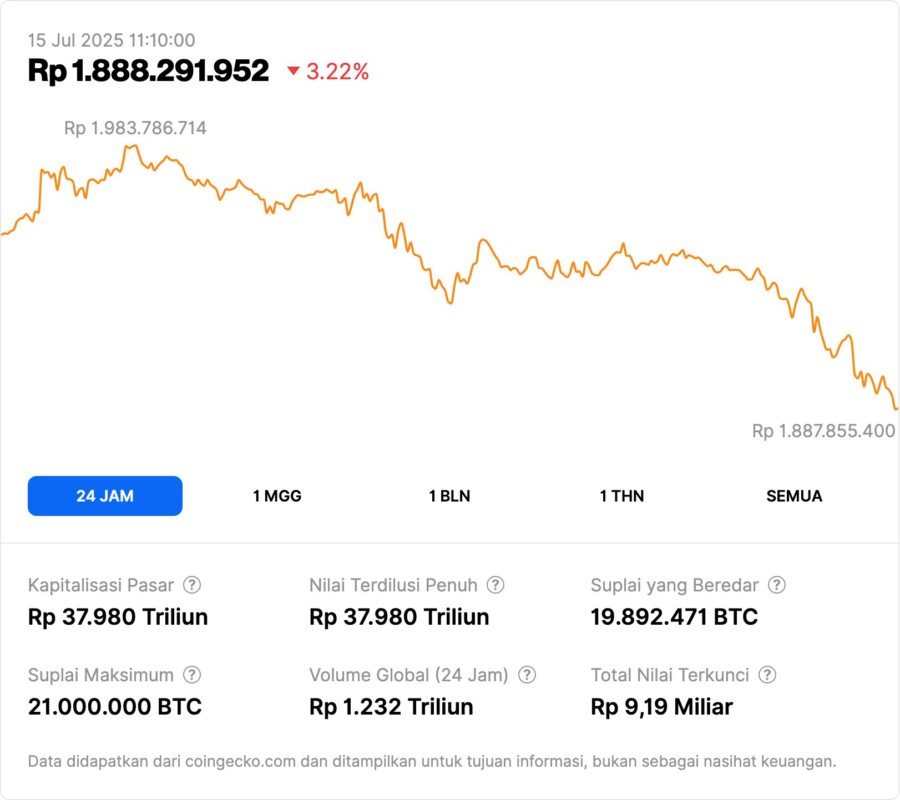Click the Nilai Terdilusi Penuh question mark icon
900x800 pixels.
tap(495, 585)
